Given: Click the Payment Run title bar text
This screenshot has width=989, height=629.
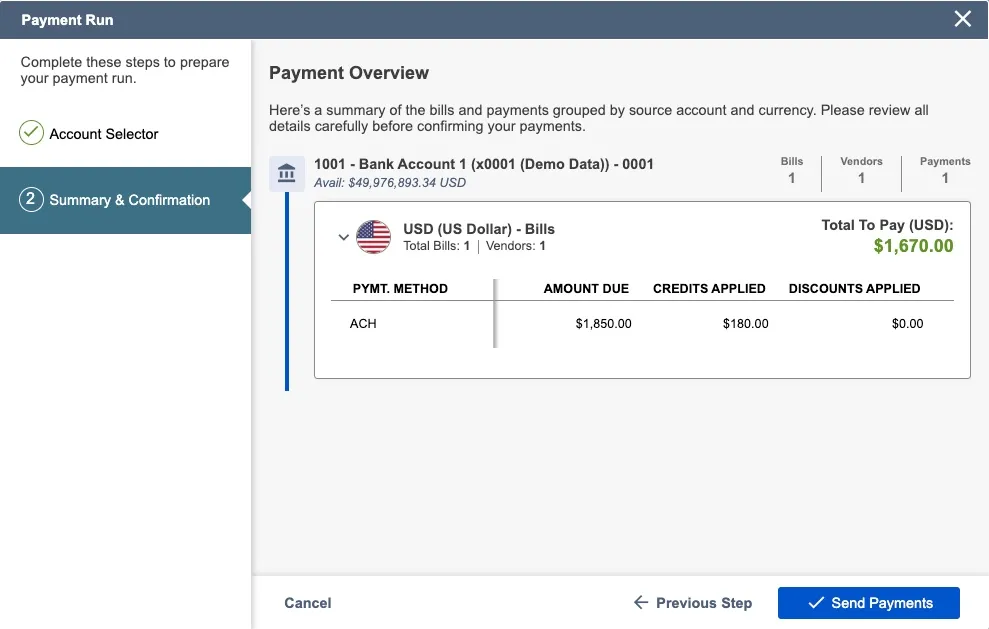Looking at the screenshot, I should tap(67, 20).
